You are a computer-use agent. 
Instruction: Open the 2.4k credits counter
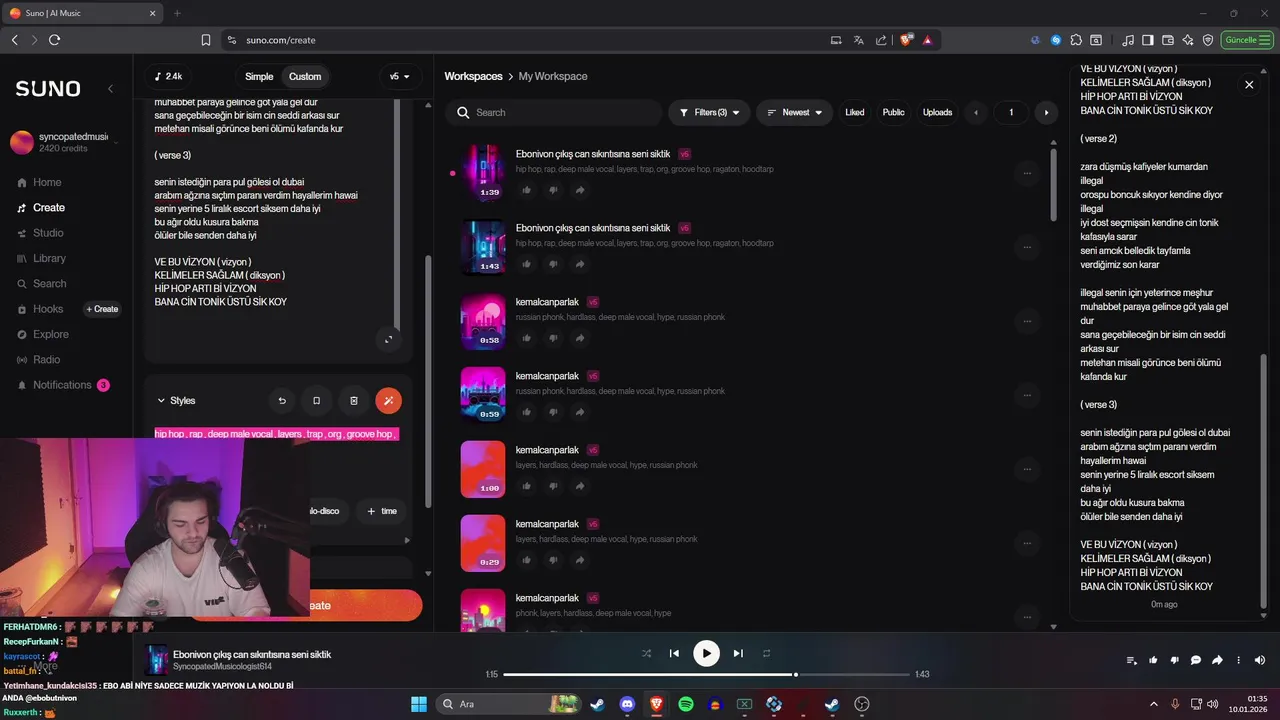[169, 77]
